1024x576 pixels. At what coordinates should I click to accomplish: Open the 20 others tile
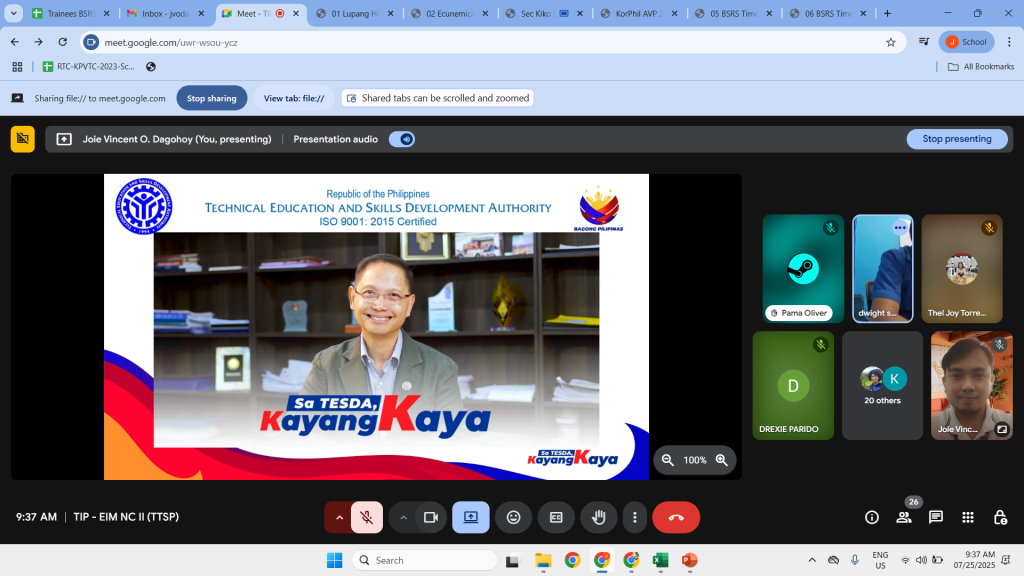882,385
